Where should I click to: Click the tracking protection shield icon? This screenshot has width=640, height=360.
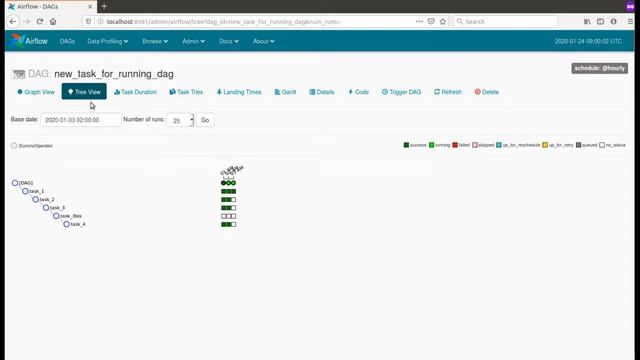pos(89,22)
